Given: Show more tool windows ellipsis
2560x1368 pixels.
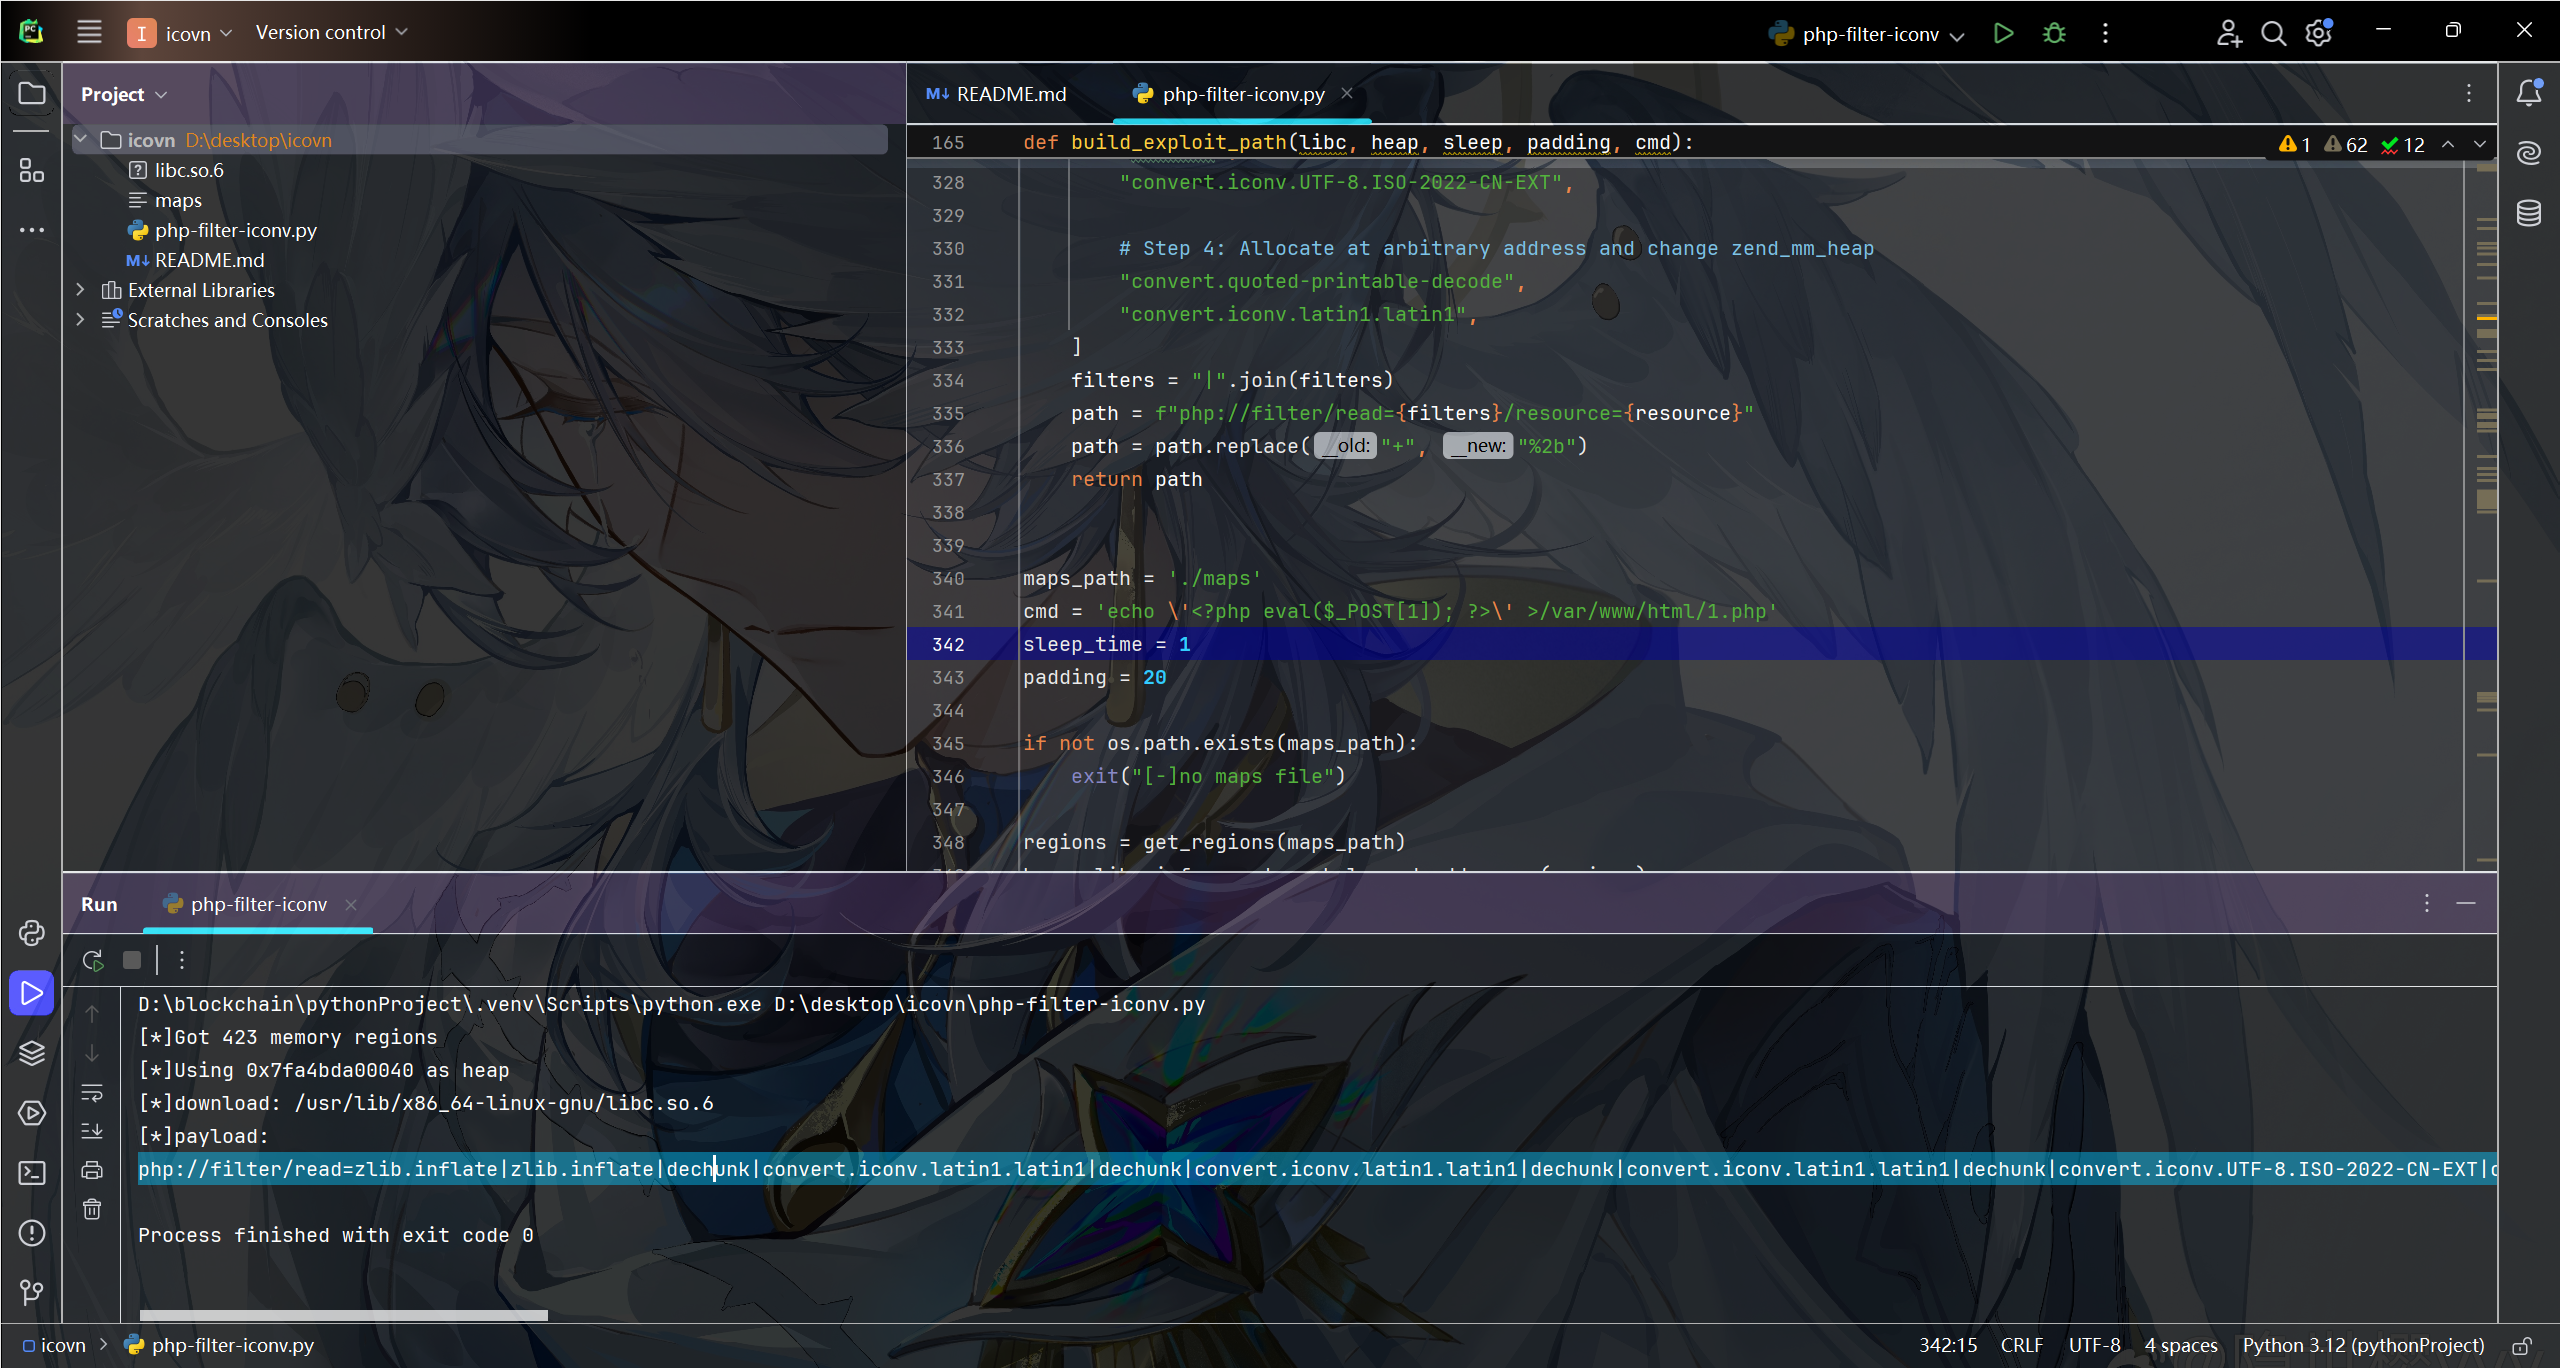Looking at the screenshot, I should click(32, 230).
